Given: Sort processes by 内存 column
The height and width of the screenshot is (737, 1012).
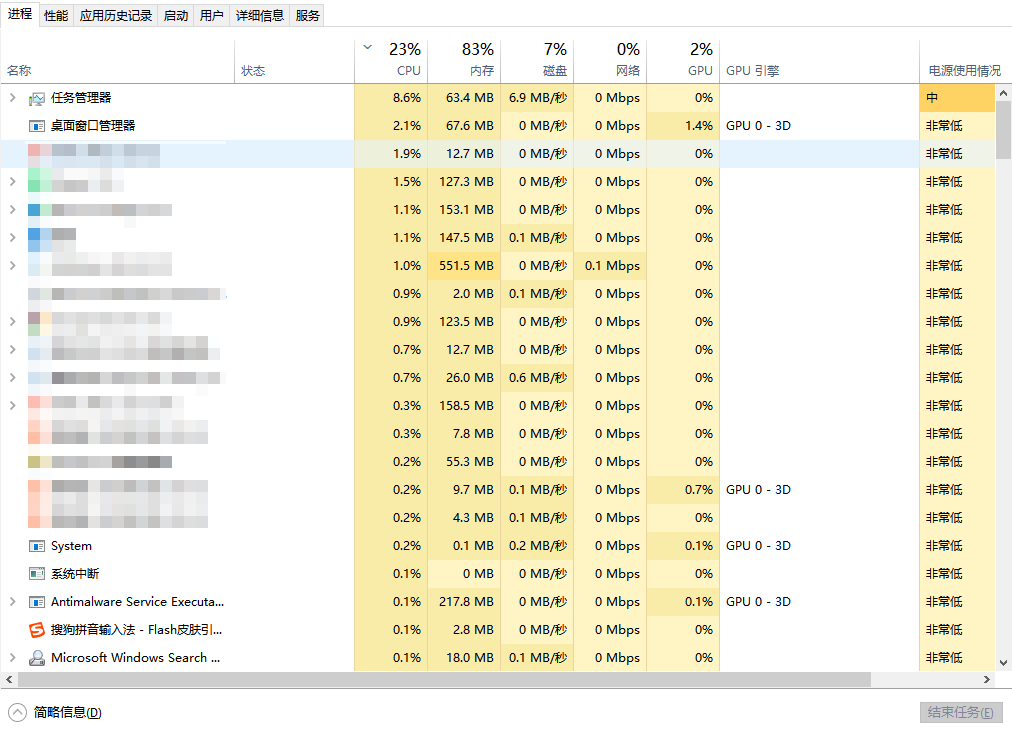Looking at the screenshot, I should [x=465, y=61].
